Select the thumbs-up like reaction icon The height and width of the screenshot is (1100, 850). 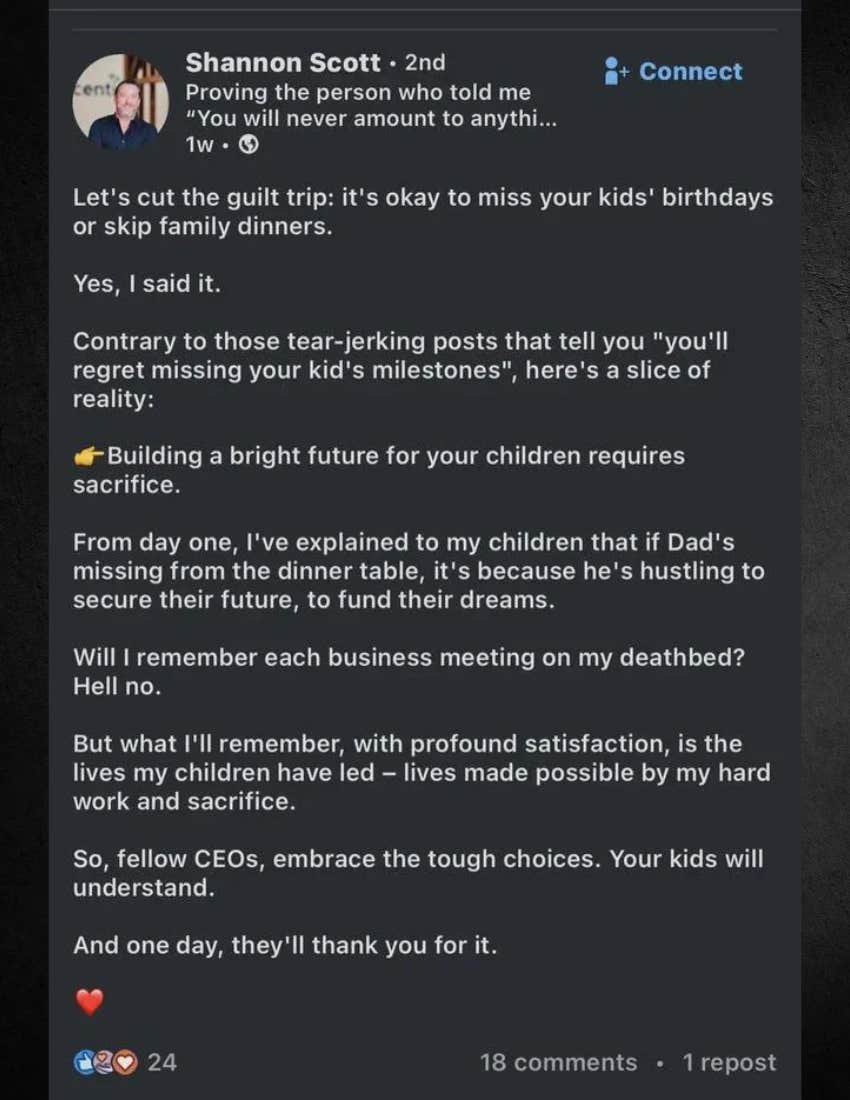(85, 1061)
